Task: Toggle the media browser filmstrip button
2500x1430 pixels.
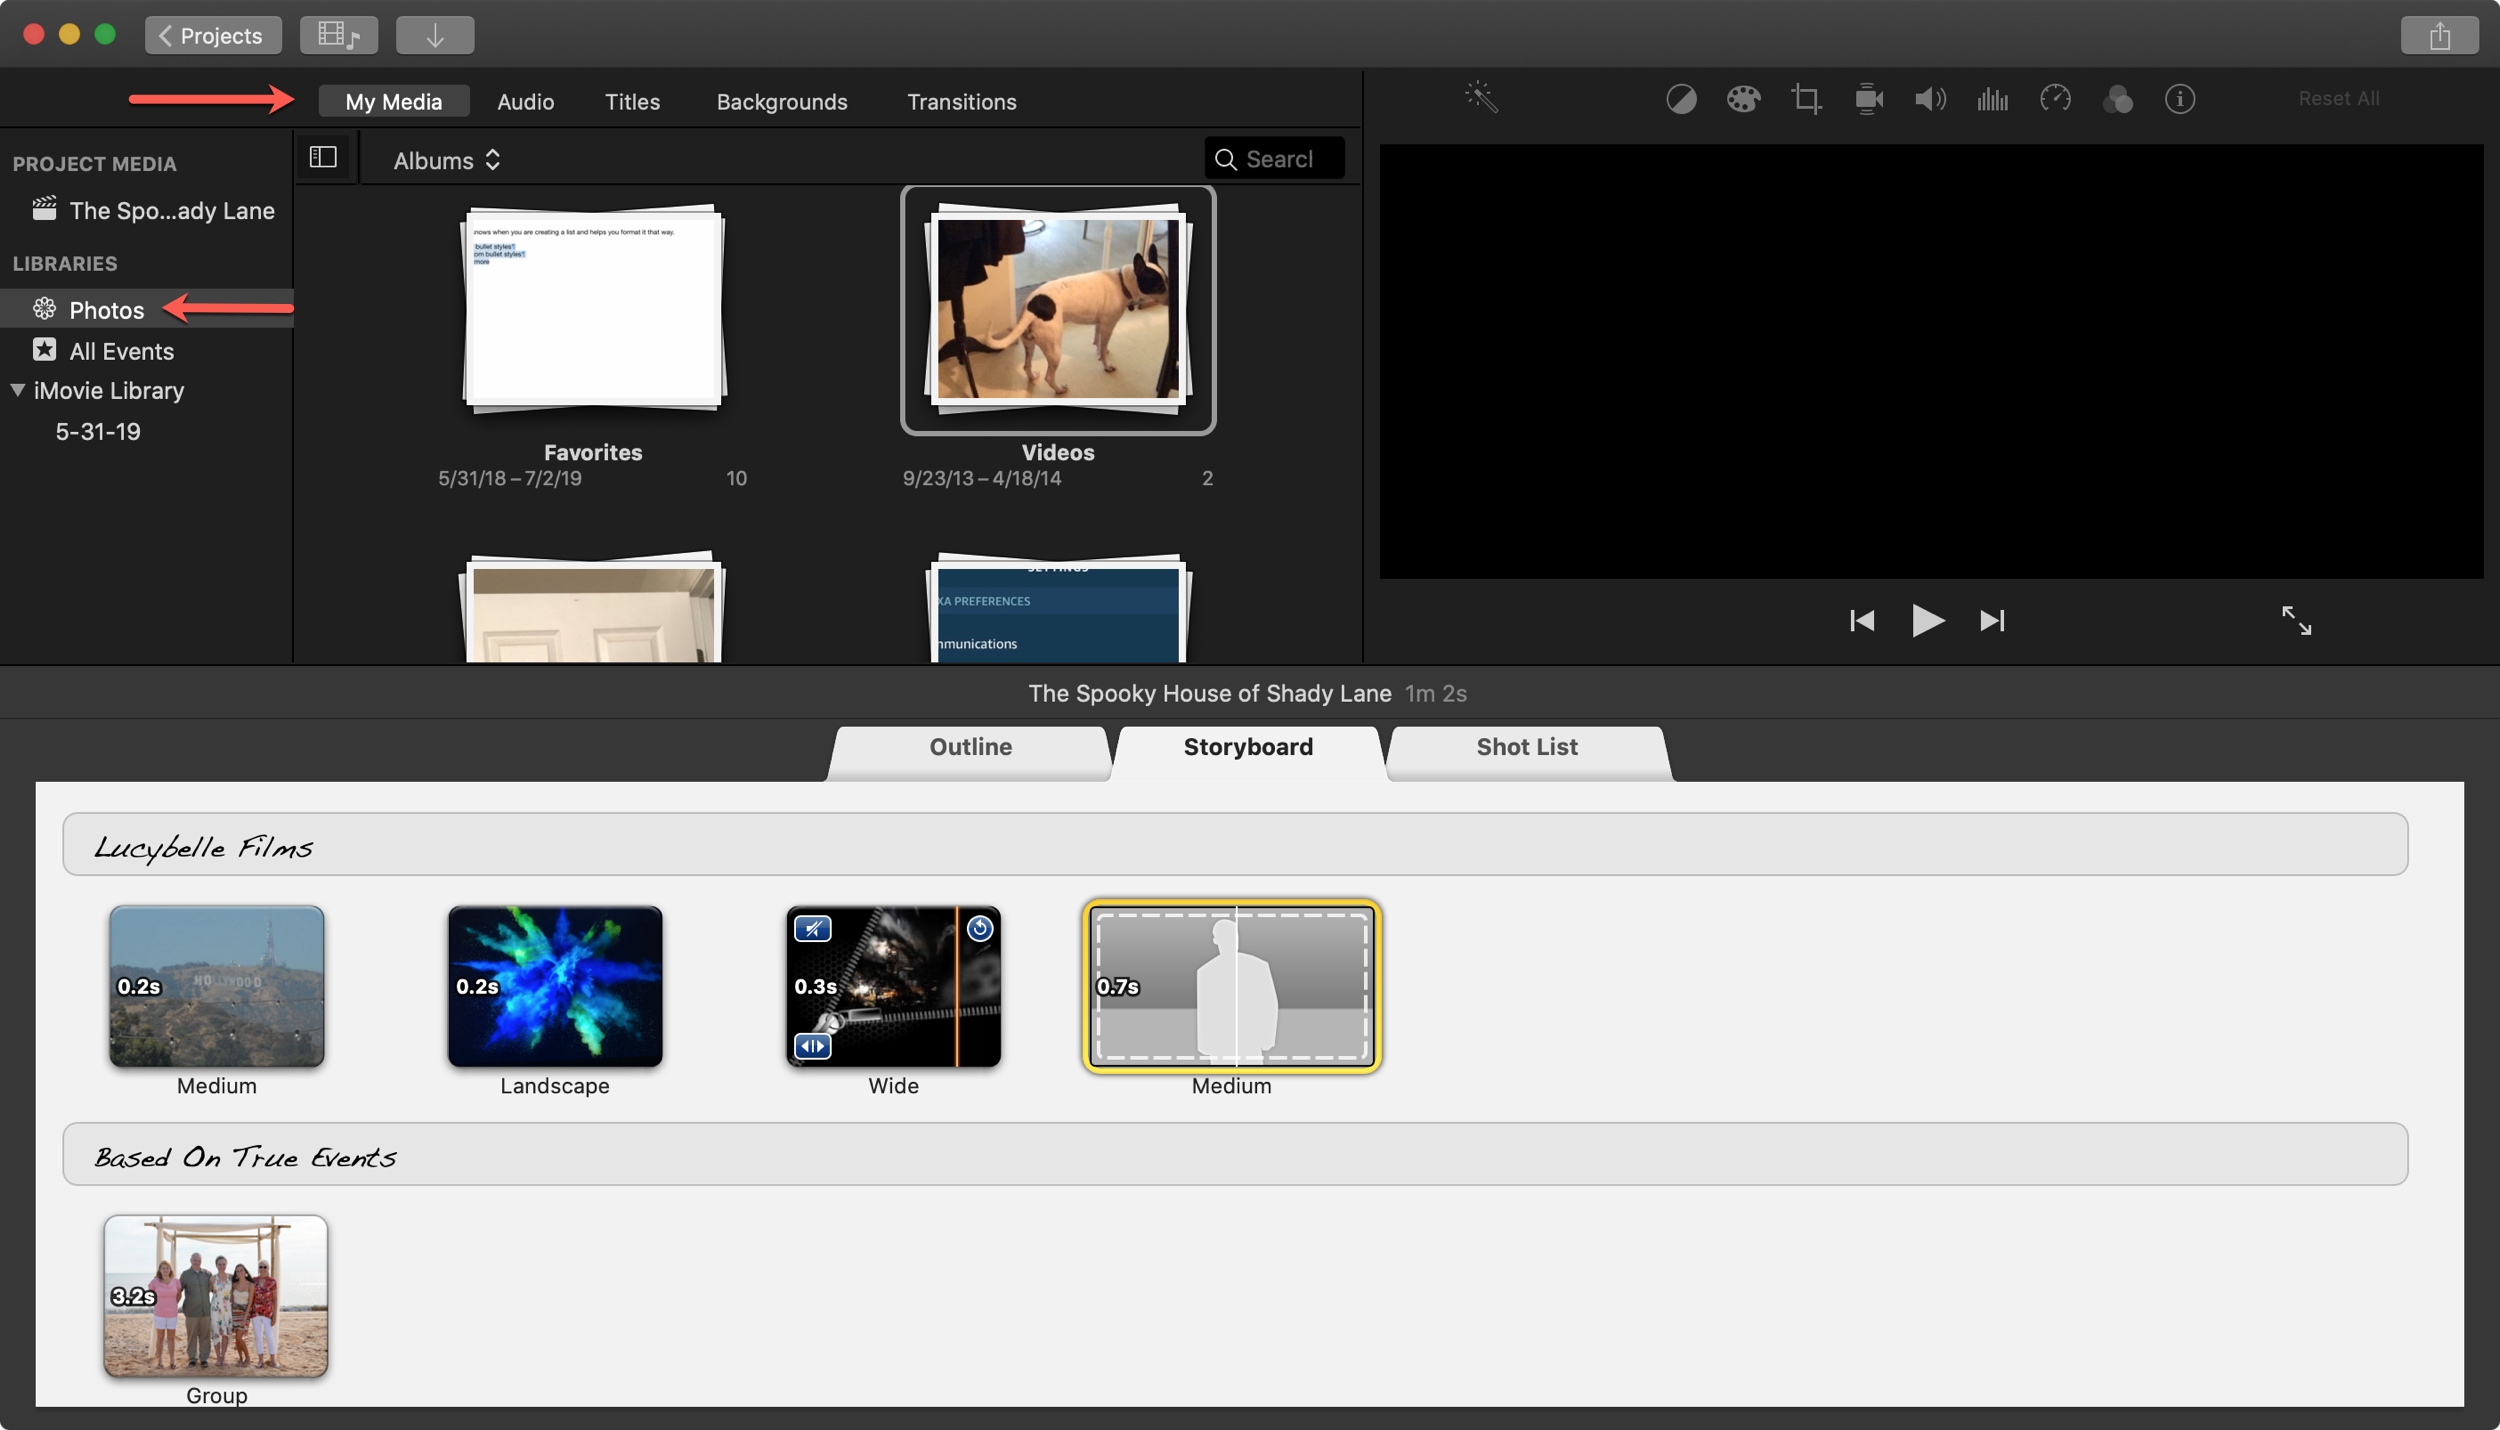Action: [339, 35]
